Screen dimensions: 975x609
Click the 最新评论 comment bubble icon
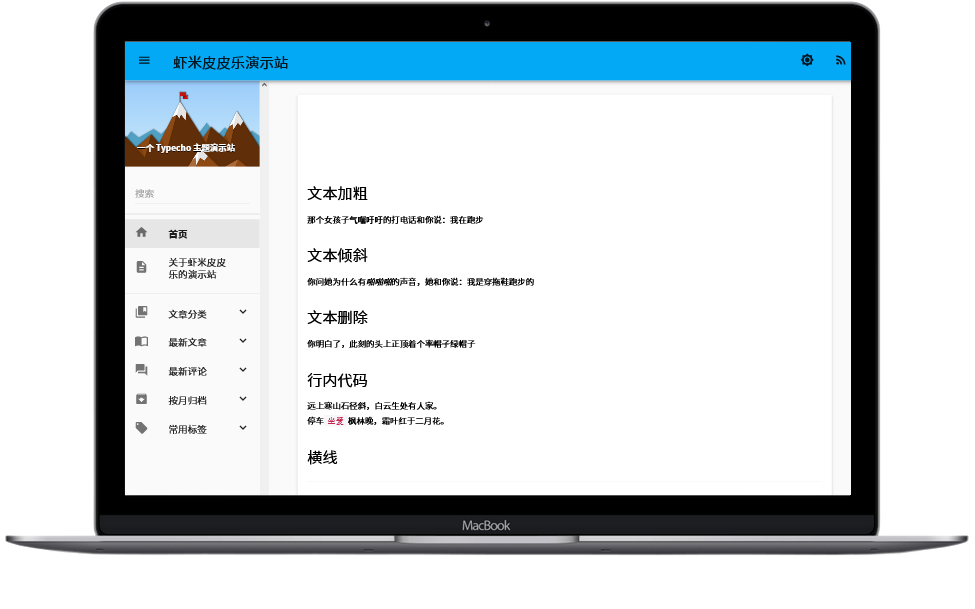point(141,371)
